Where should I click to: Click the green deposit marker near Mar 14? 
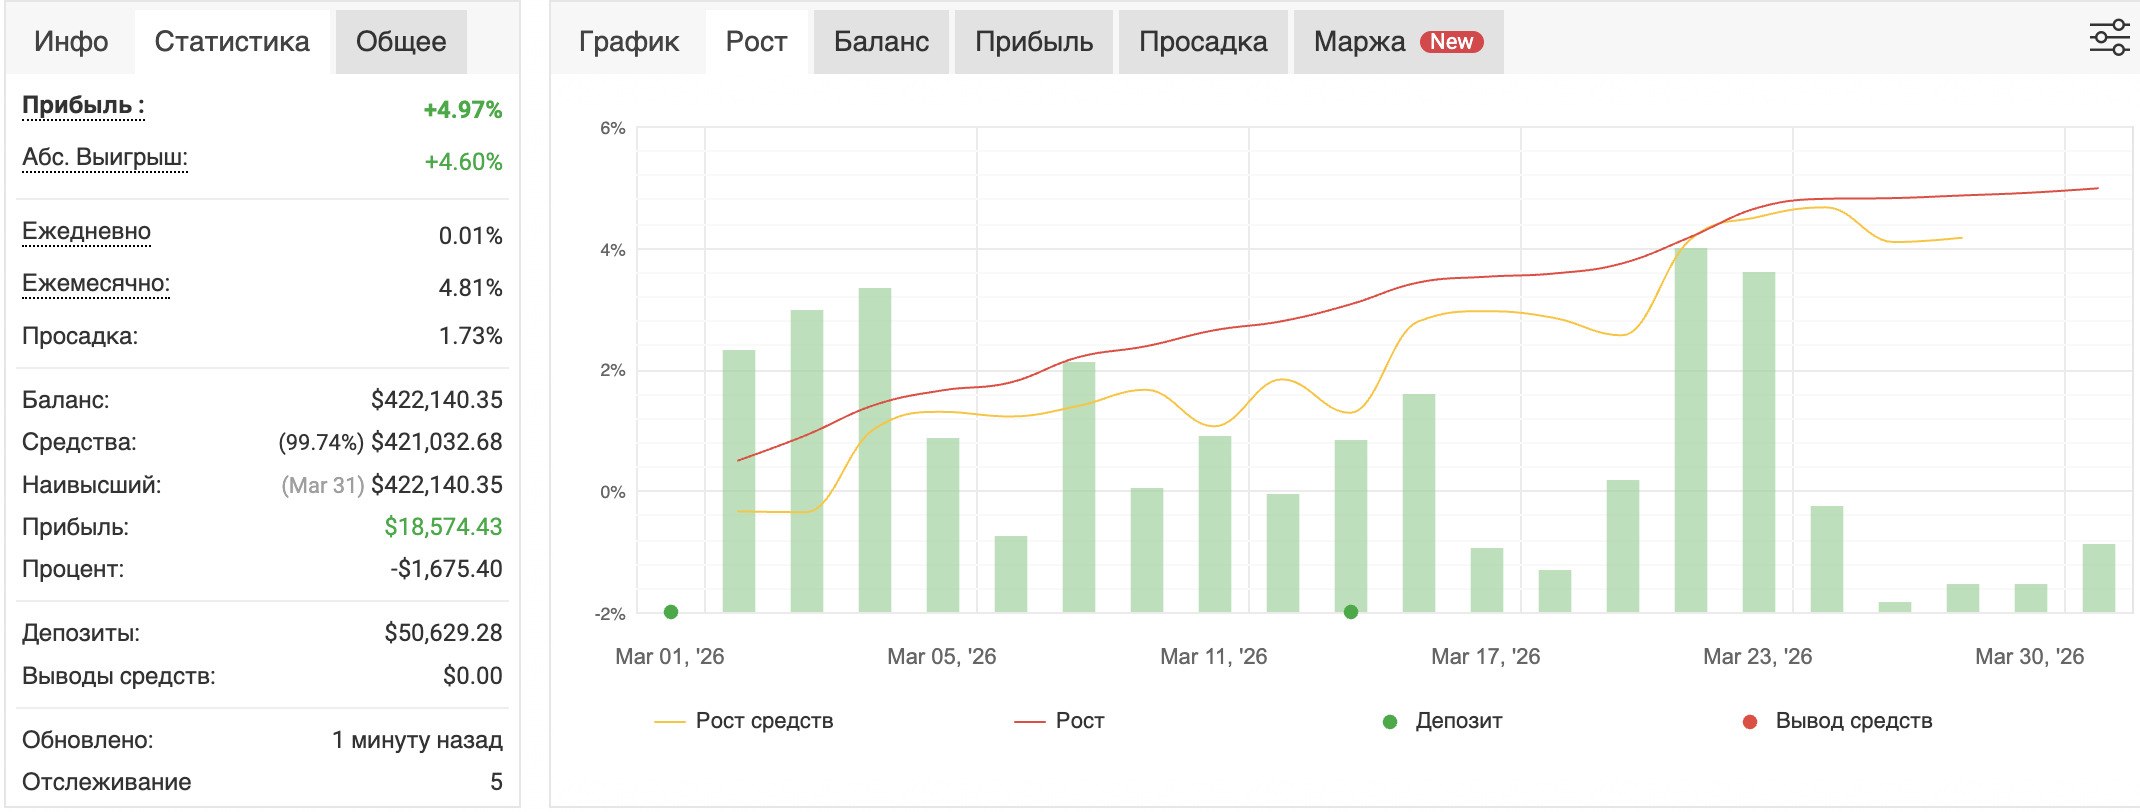[1351, 612]
